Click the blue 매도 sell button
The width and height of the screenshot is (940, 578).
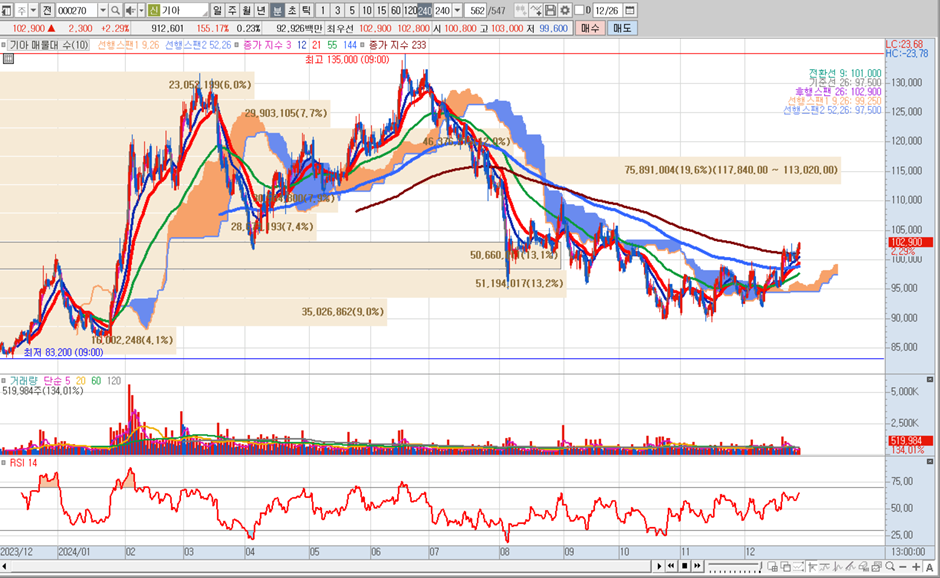point(622,28)
